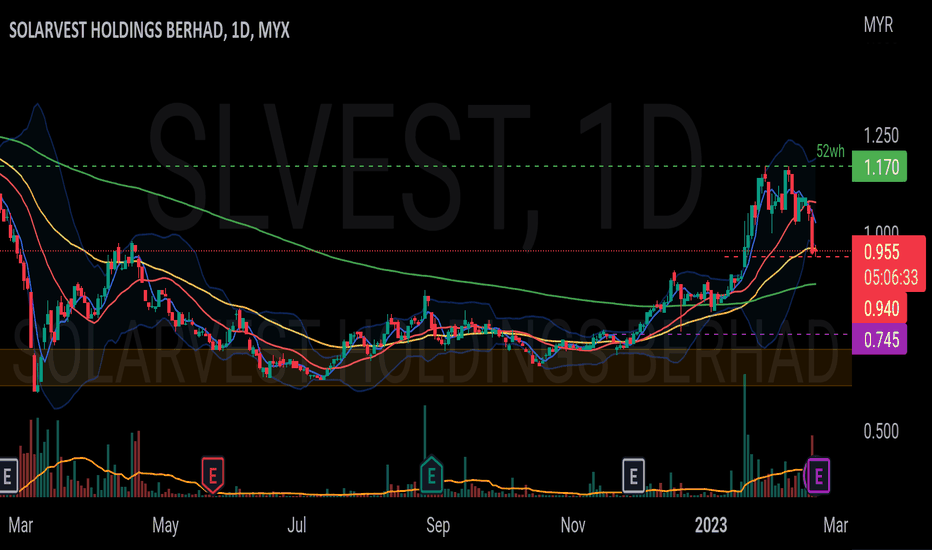932x550 pixels.
Task: Click the 2023 time axis label
Action: 711,526
